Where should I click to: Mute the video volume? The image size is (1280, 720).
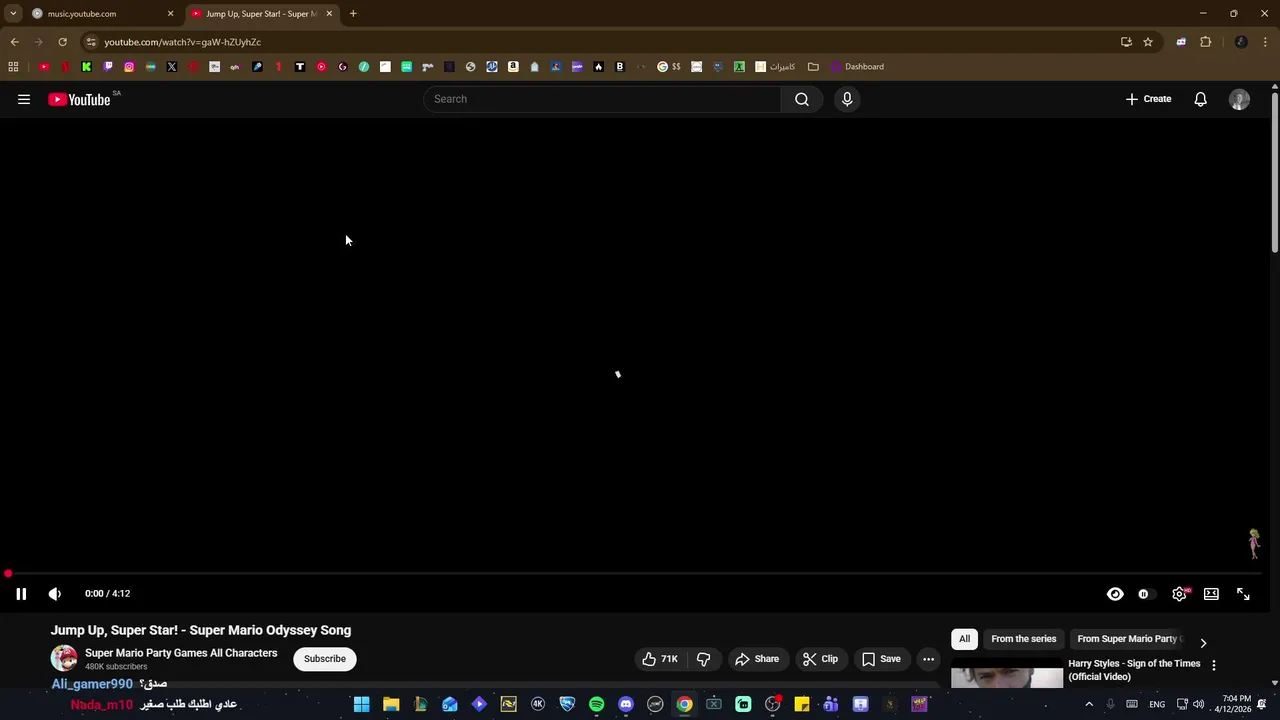(55, 594)
